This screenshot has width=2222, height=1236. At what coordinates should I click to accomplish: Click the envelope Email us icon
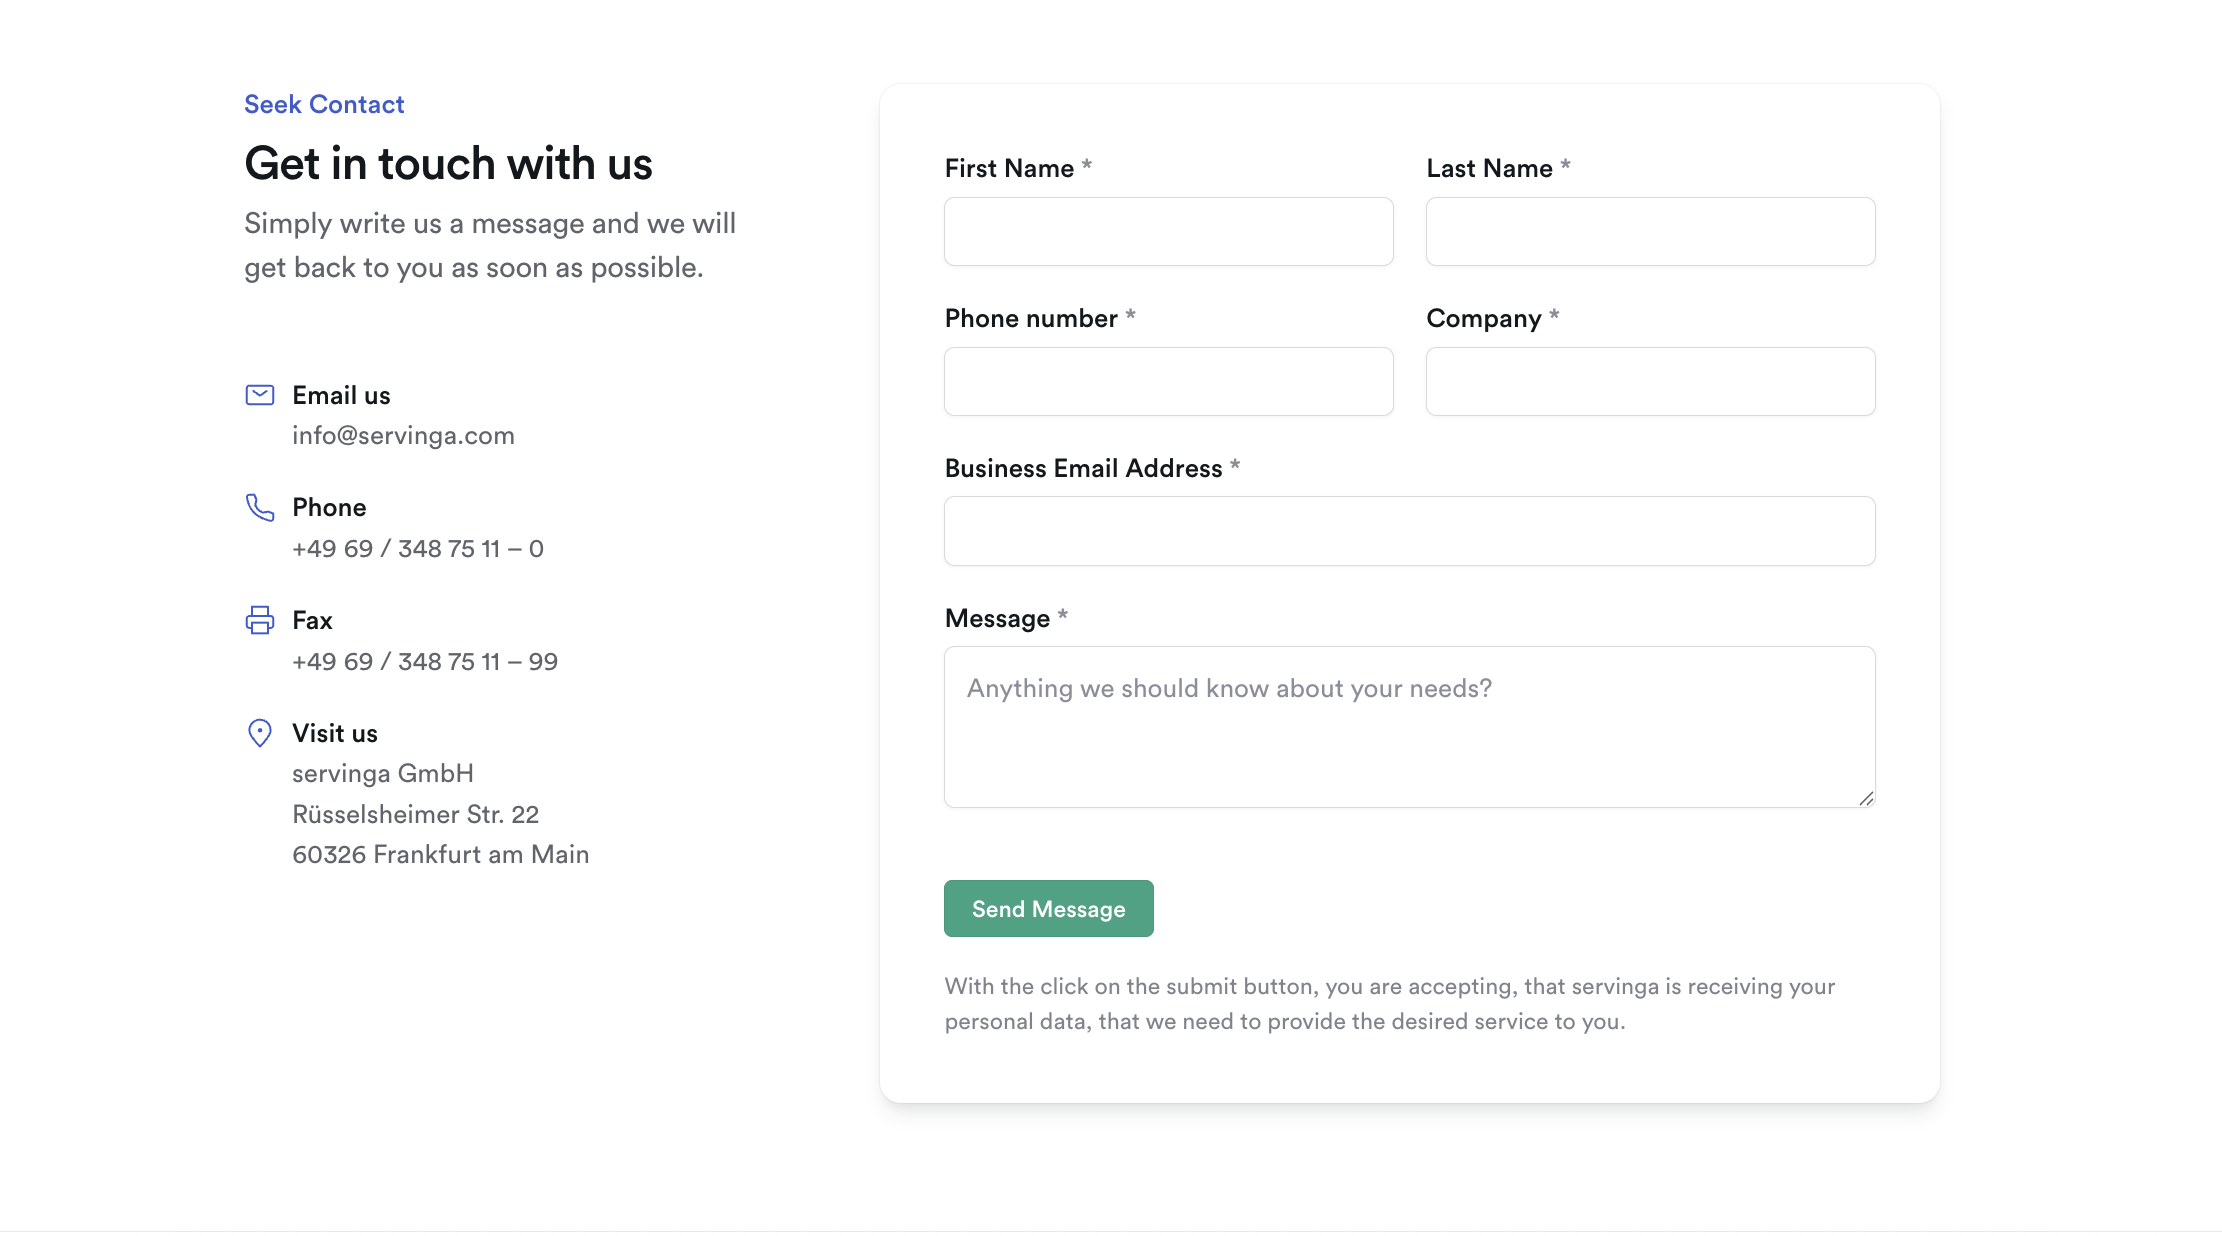[x=260, y=395]
